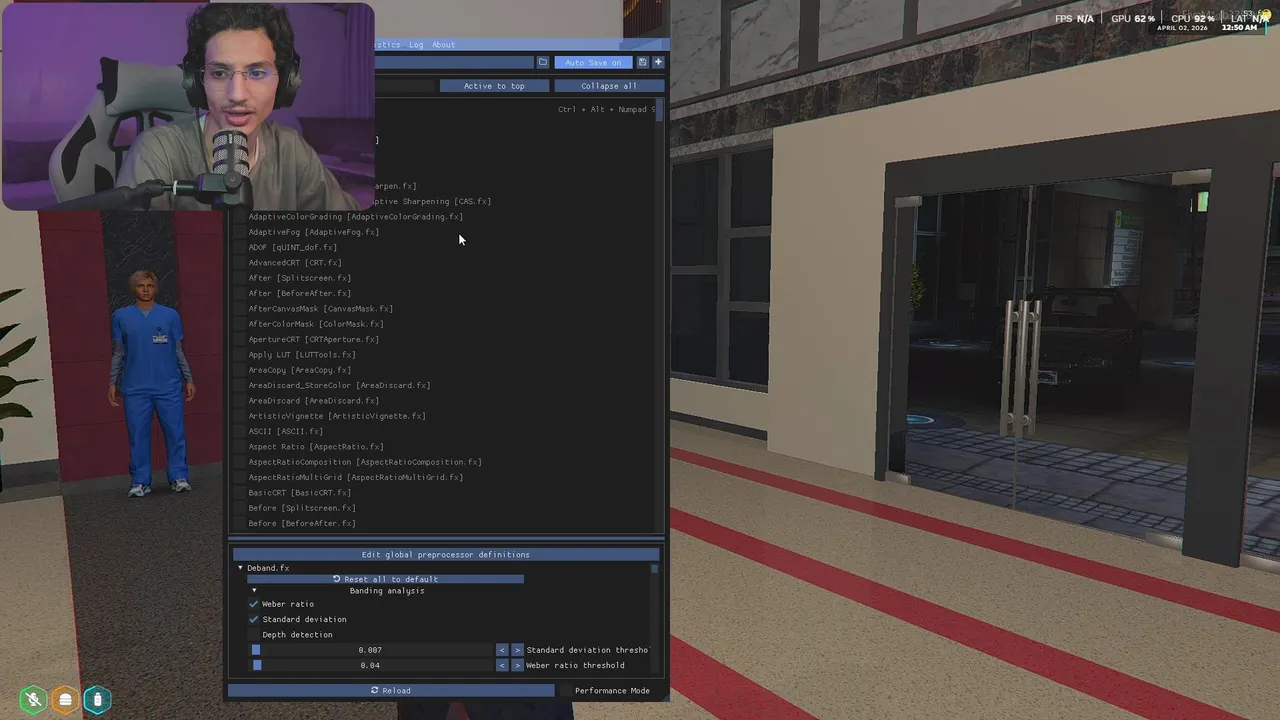
Task: Click the save preset floppy icon
Action: (642, 62)
